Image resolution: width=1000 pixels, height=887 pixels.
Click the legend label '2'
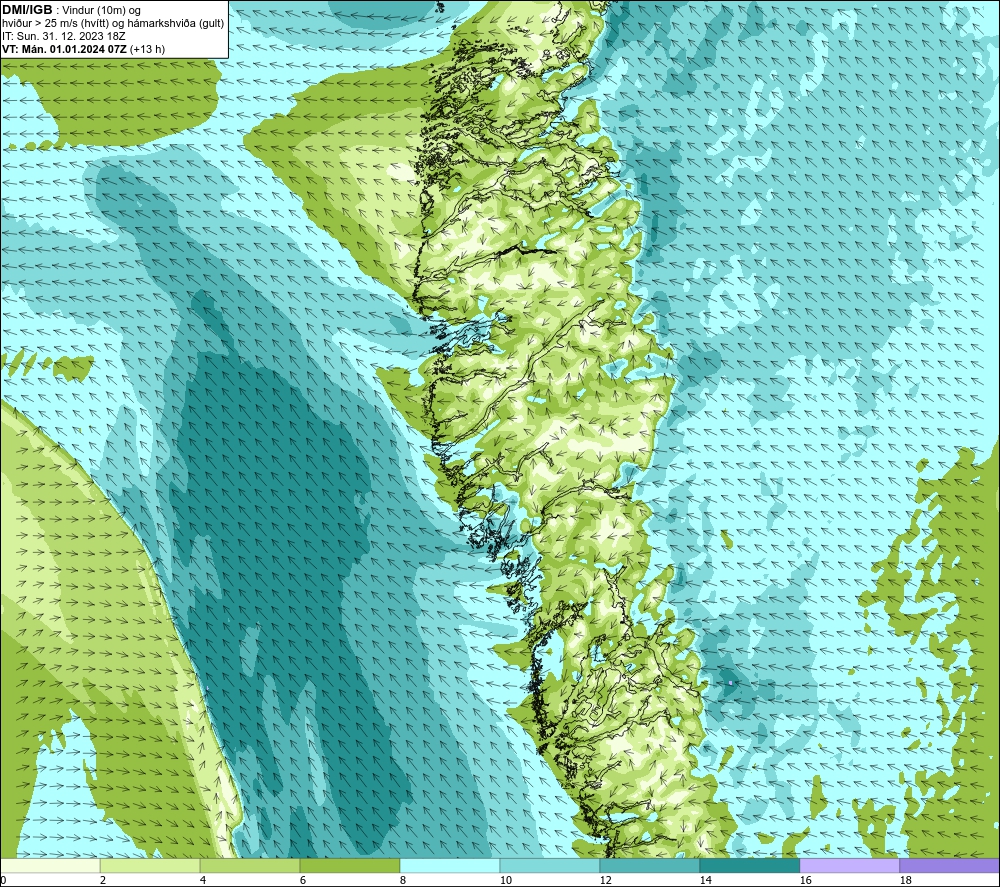click(103, 880)
